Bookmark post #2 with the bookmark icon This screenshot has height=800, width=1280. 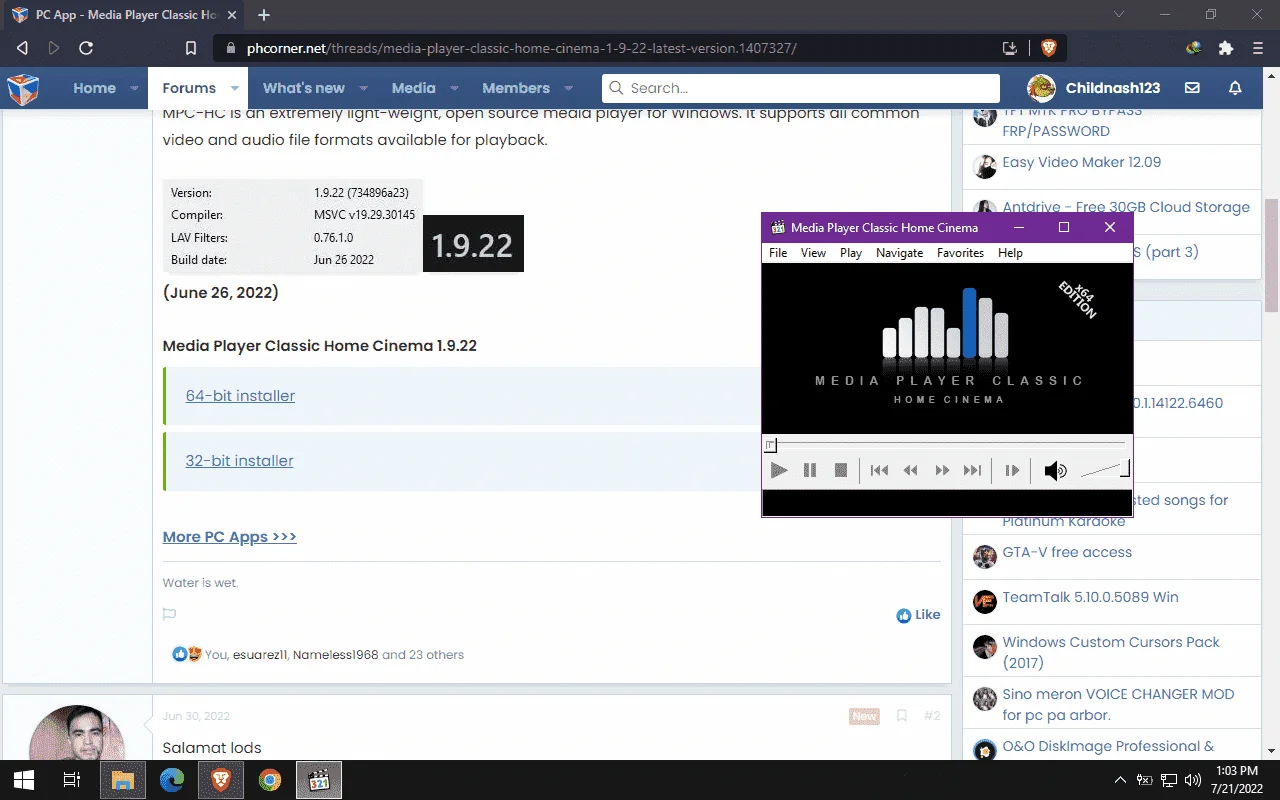coord(901,716)
